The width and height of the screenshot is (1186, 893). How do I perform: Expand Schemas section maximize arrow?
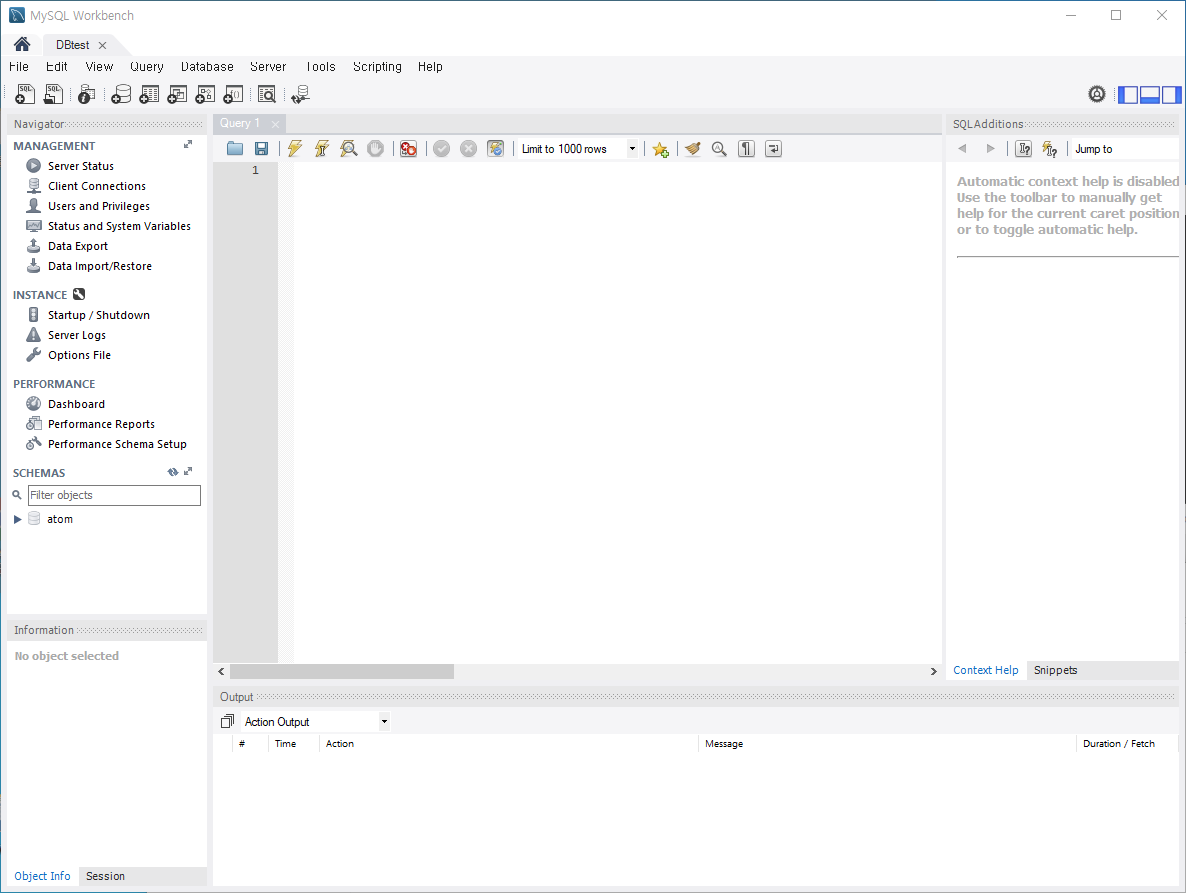tap(188, 471)
